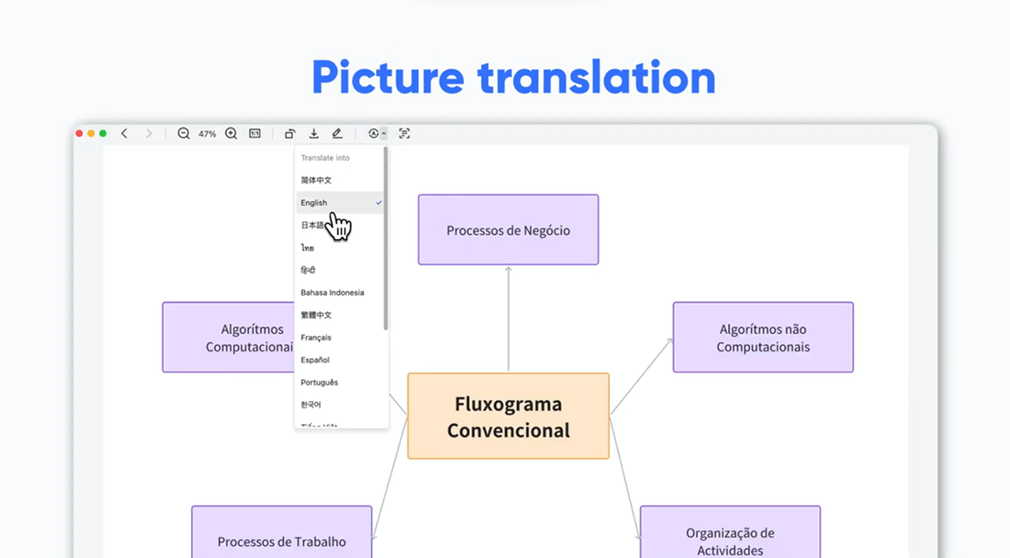This screenshot has width=1010, height=558.
Task: Go back with the left arrow
Action: point(124,134)
